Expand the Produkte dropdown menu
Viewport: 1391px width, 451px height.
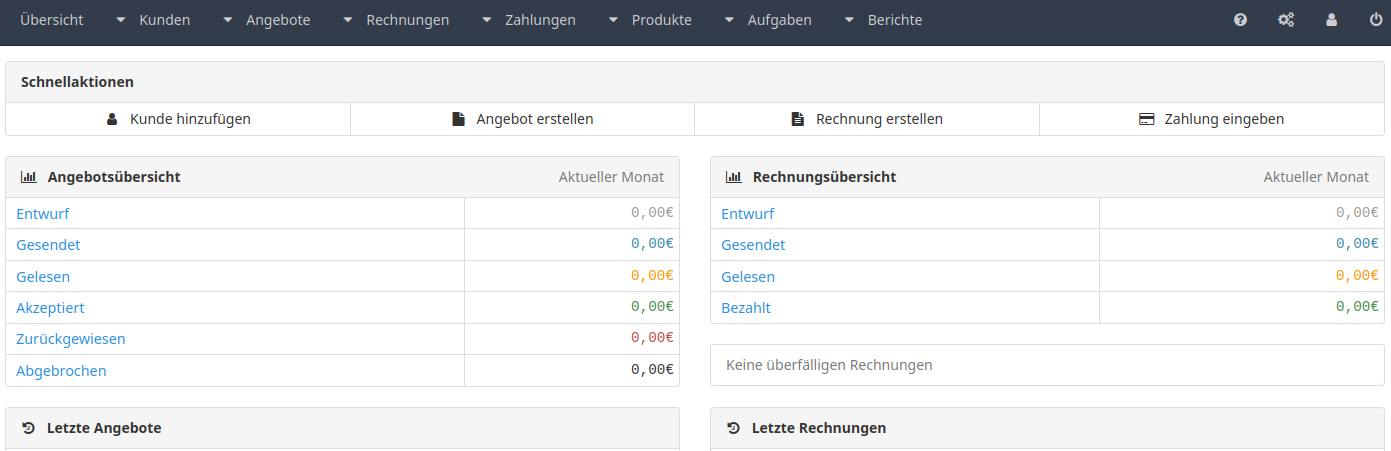(650, 20)
